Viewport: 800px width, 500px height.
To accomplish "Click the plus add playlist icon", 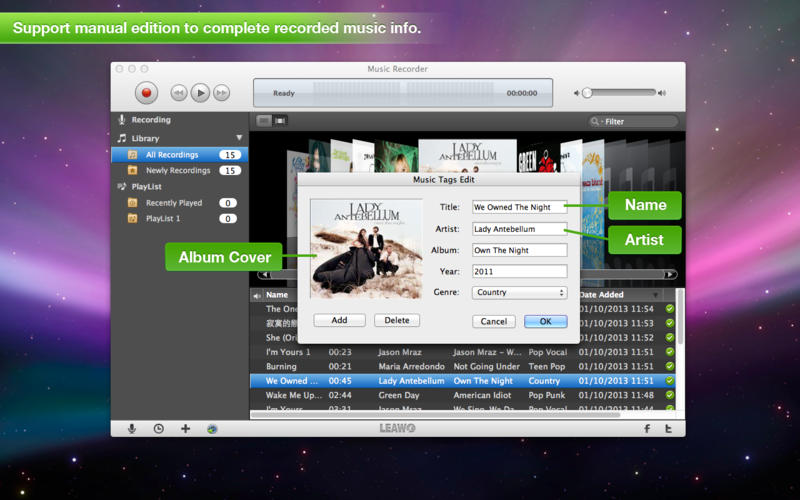I will [186, 429].
